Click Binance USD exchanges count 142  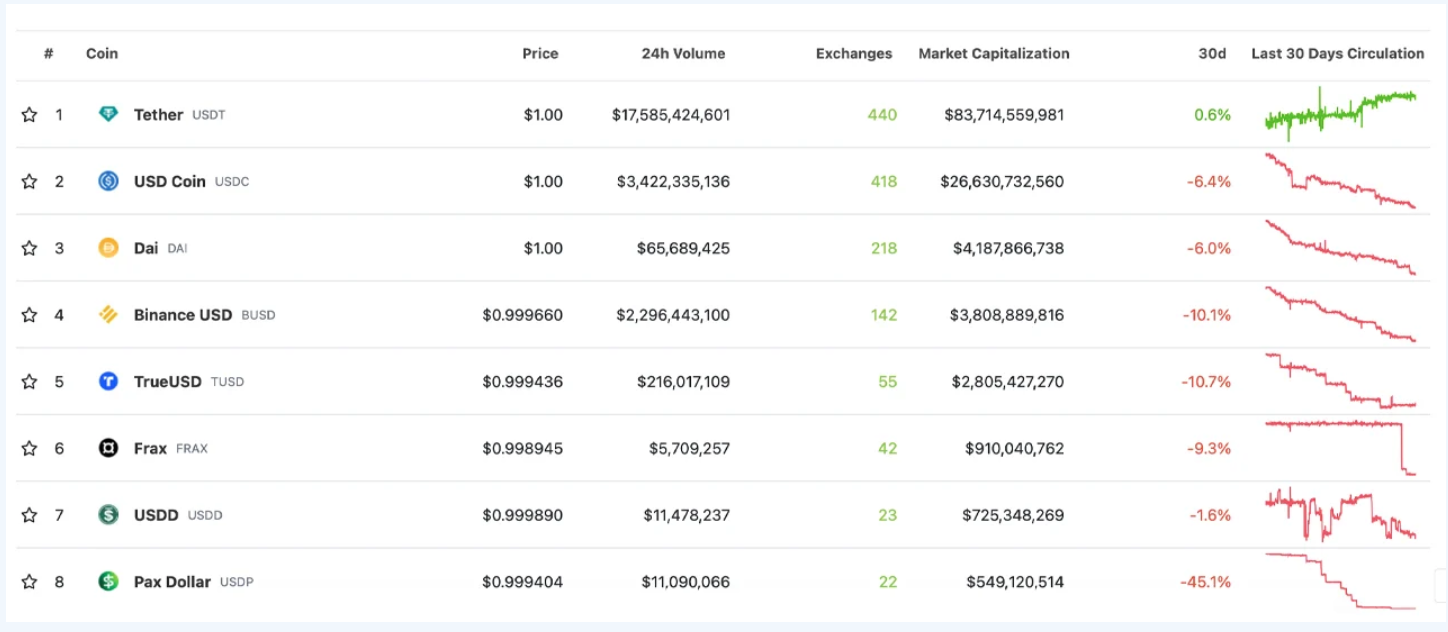pos(884,315)
